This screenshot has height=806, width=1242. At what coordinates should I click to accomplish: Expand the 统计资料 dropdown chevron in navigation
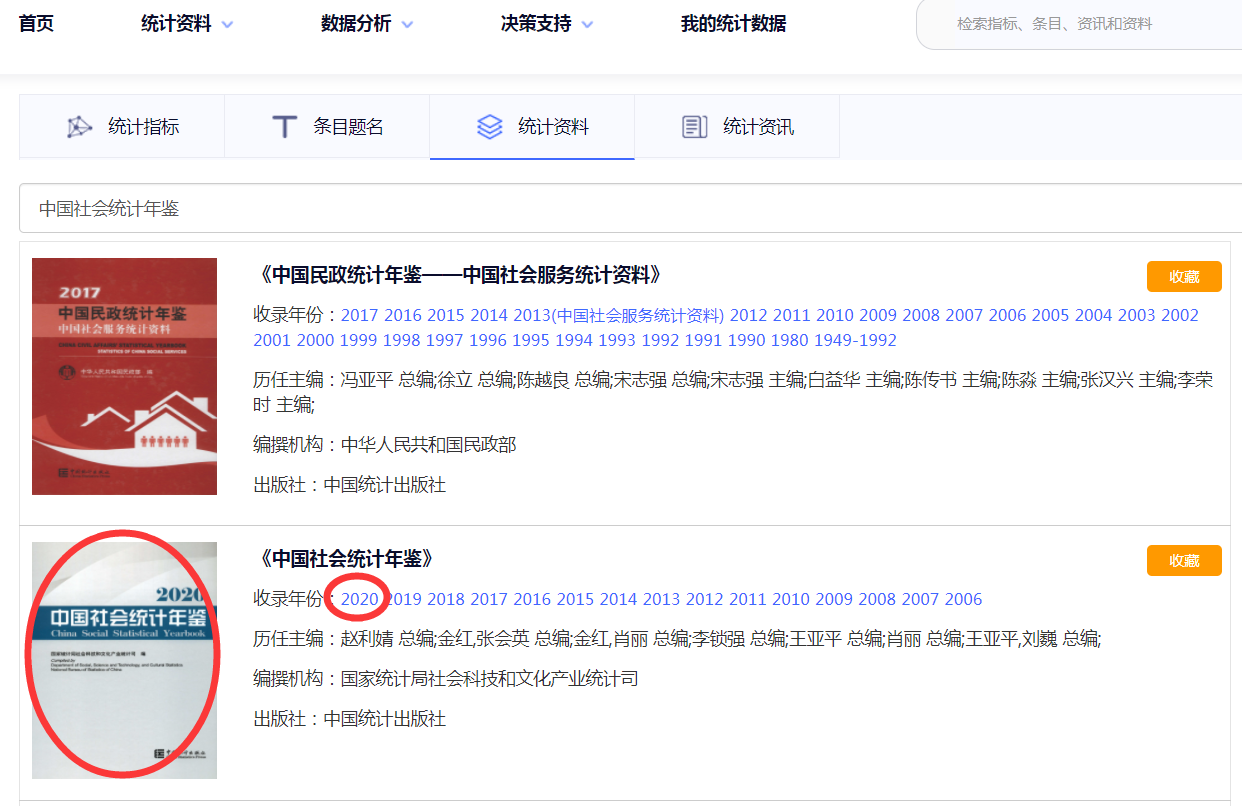pyautogui.click(x=227, y=25)
